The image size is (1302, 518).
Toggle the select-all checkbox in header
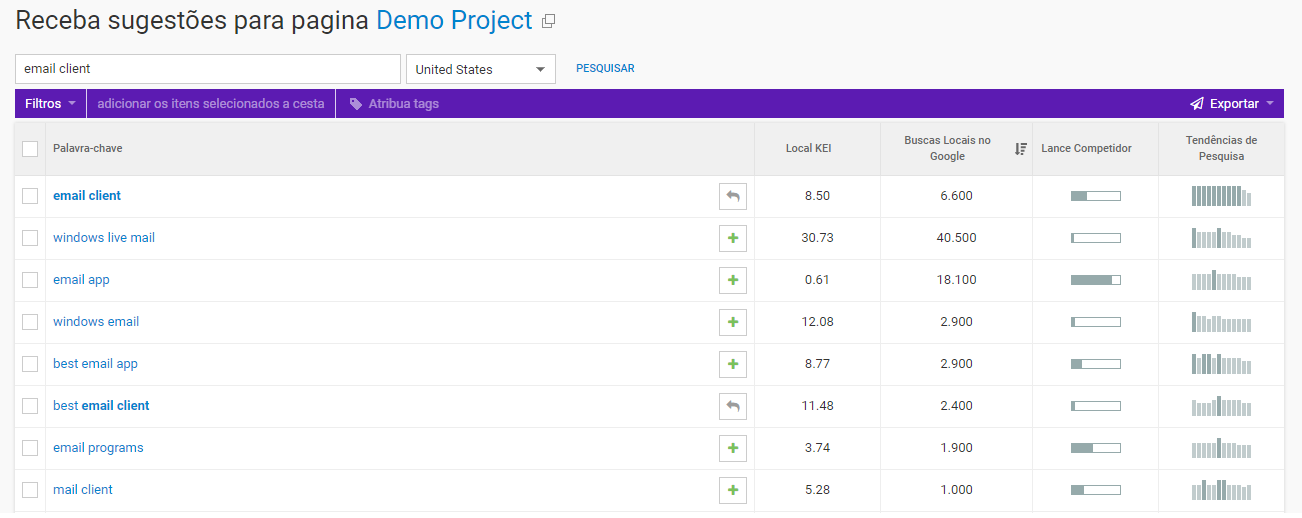pyautogui.click(x=30, y=149)
